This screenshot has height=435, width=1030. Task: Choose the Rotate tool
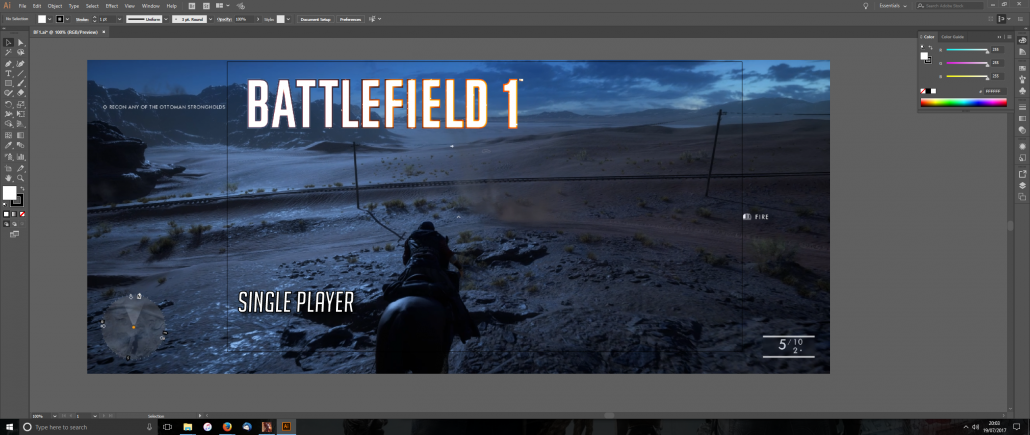tap(9, 104)
